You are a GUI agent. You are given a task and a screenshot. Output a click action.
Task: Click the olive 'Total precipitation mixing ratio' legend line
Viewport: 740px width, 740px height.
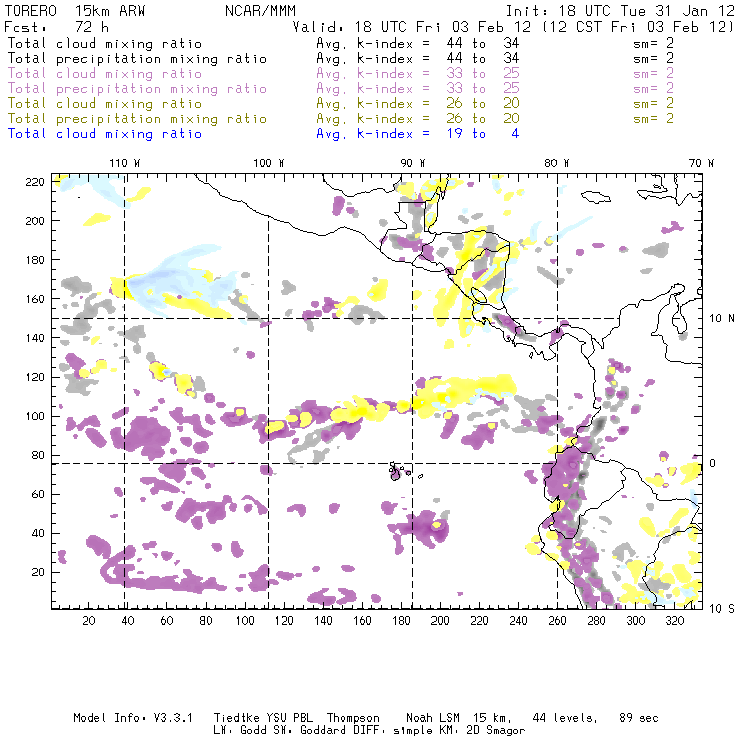click(137, 118)
